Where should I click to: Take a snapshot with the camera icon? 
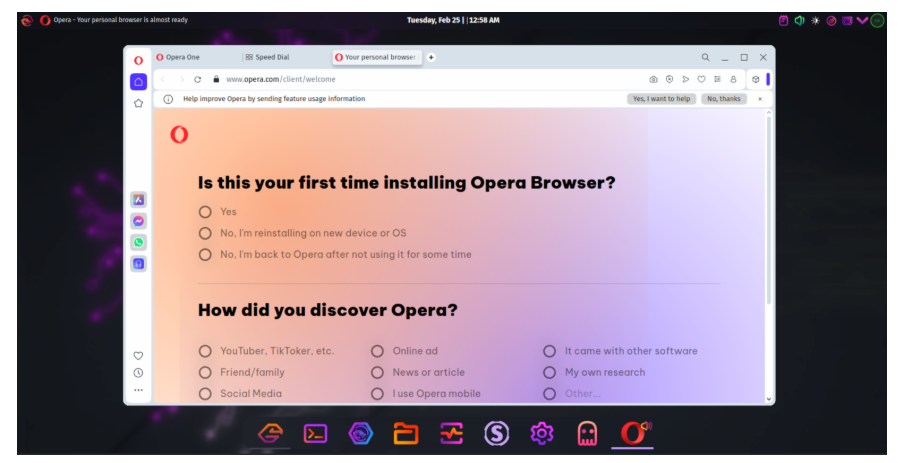(x=653, y=79)
